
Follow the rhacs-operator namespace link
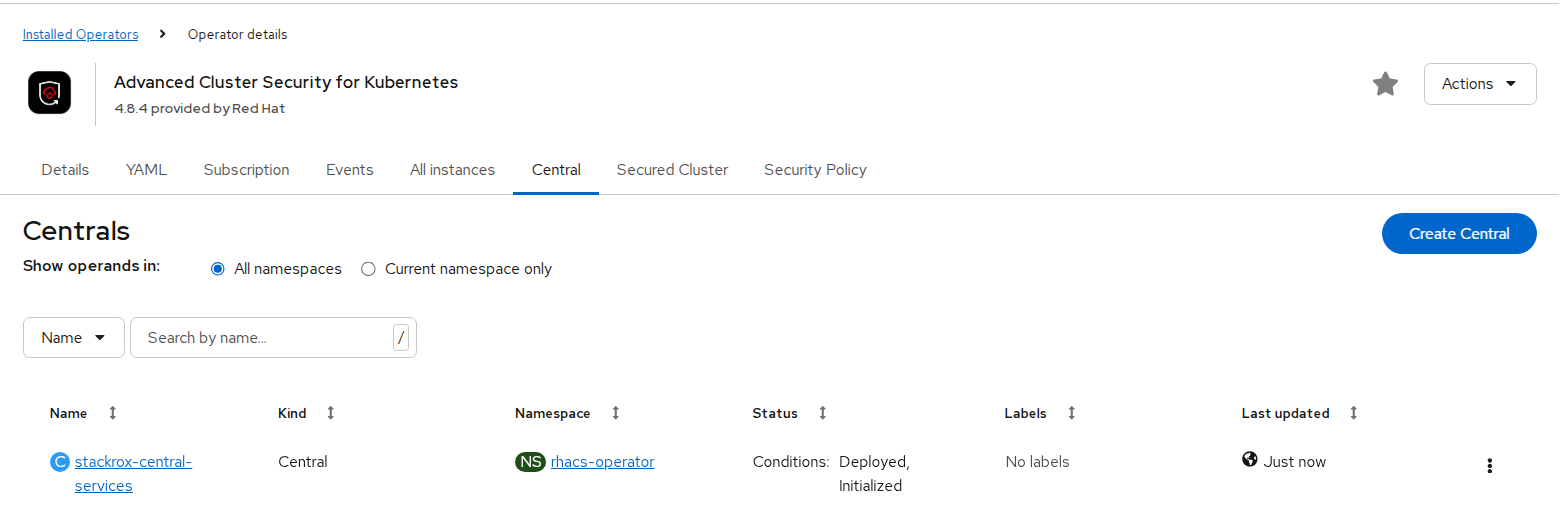coord(602,462)
